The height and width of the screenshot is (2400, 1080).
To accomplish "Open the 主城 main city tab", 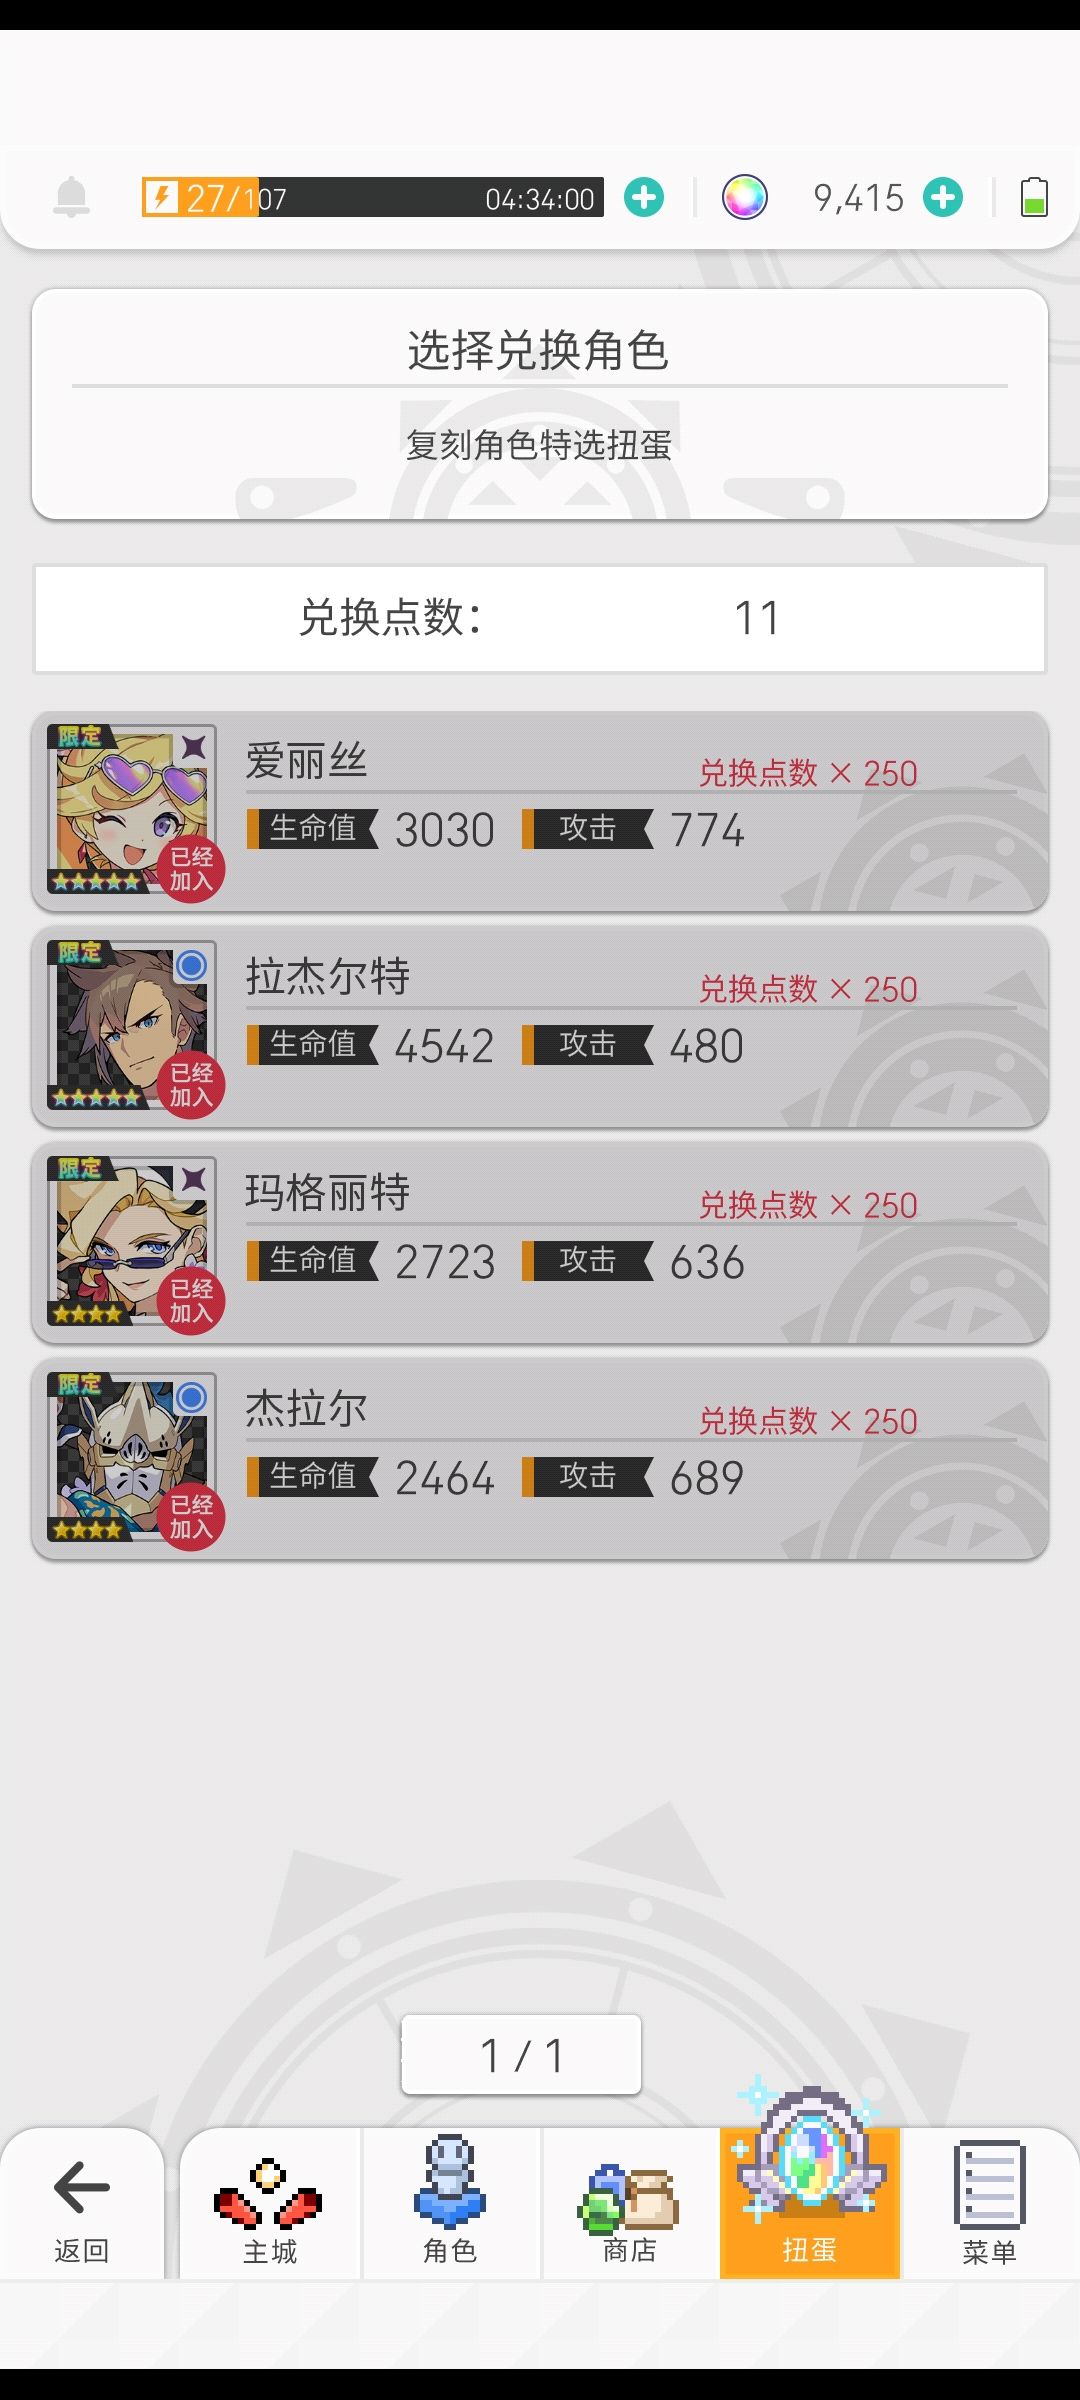I will pos(270,2204).
